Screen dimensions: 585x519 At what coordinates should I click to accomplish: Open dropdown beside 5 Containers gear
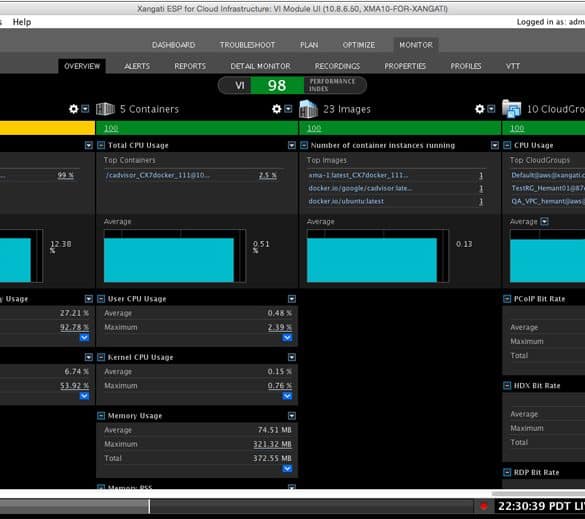click(x=288, y=109)
